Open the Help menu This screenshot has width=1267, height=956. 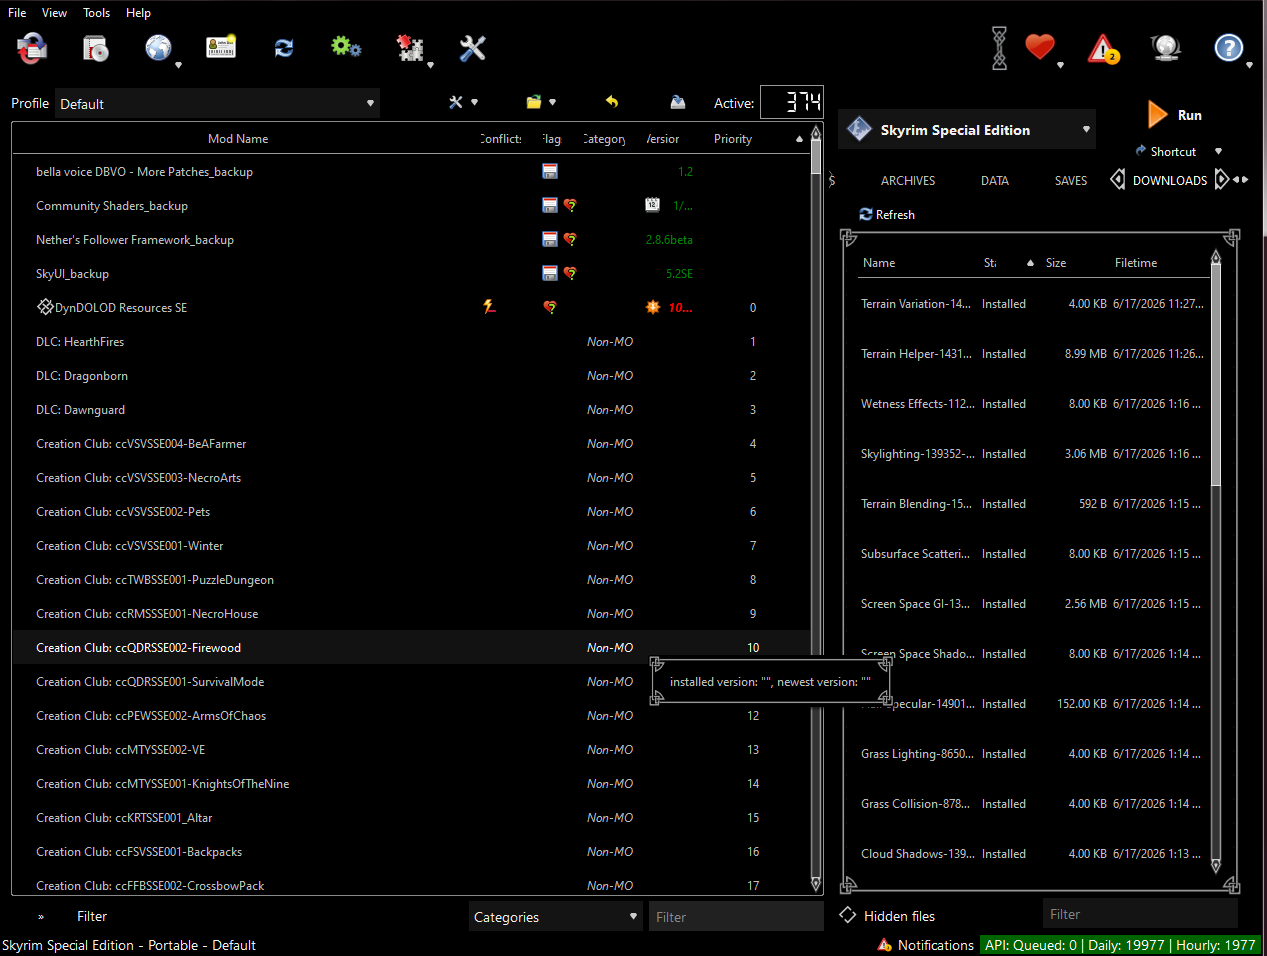tap(138, 13)
